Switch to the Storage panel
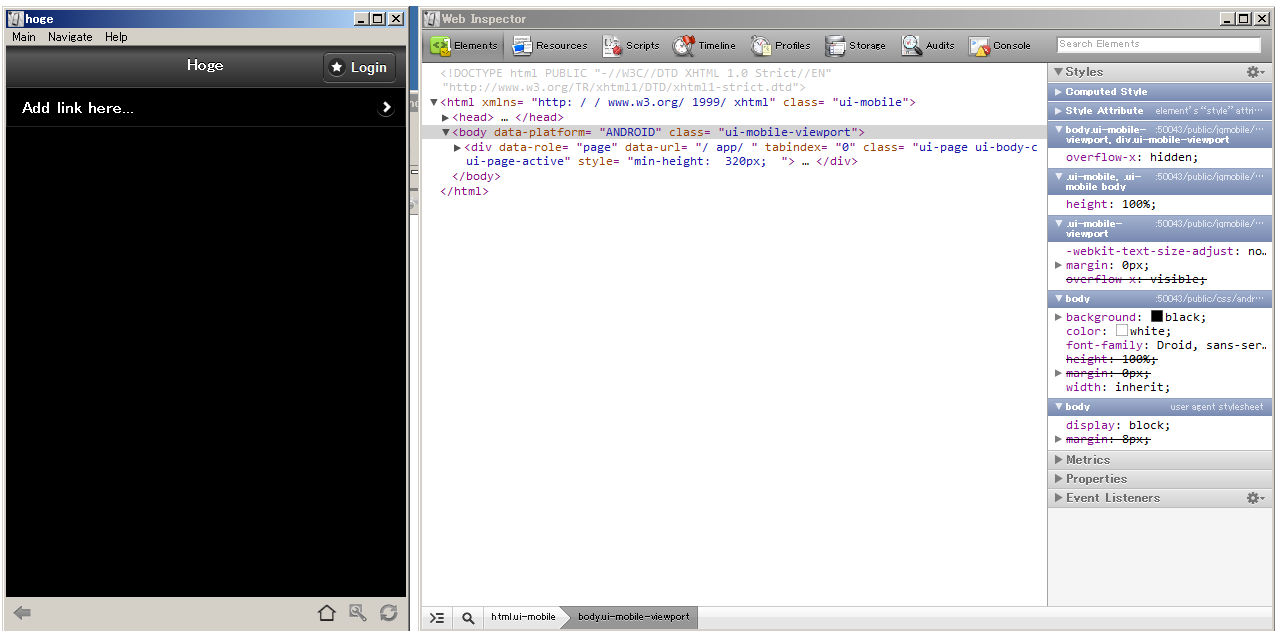Image resolution: width=1275 pixels, height=631 pixels. tap(855, 45)
